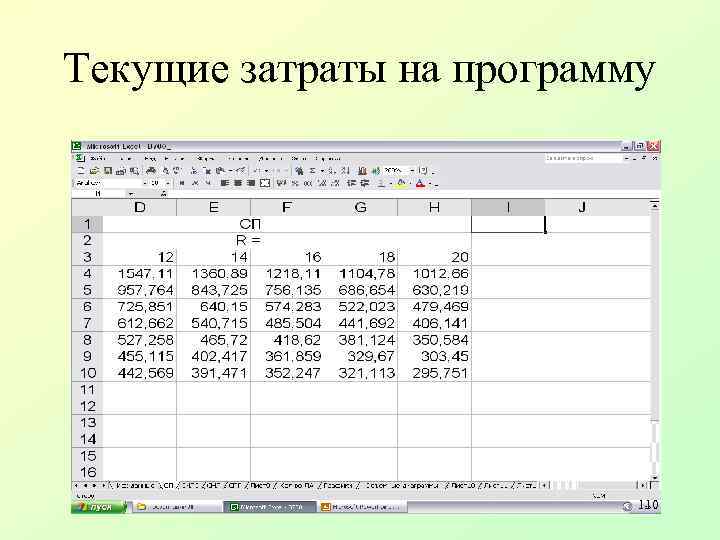
Task: Click the Fill Color bucket swatch
Action: click(x=401, y=183)
